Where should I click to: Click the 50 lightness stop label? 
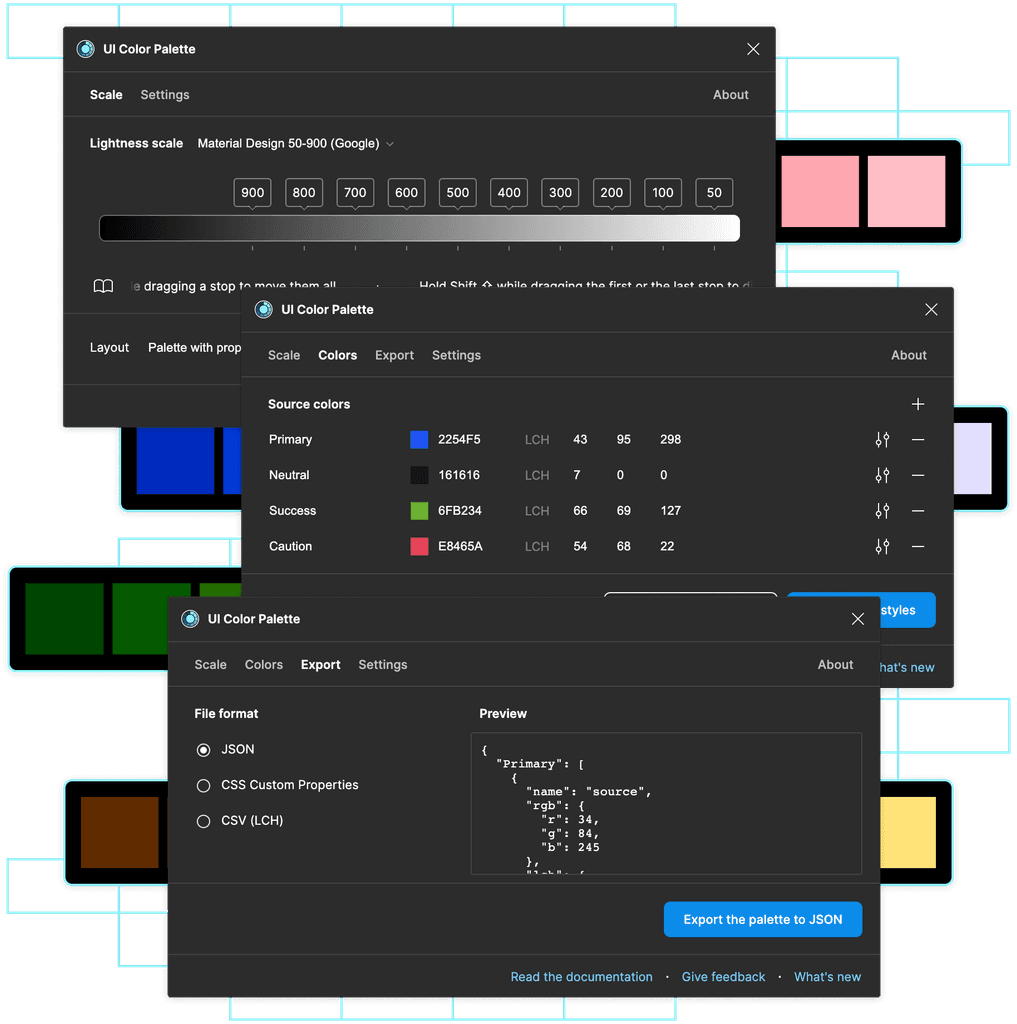[714, 192]
